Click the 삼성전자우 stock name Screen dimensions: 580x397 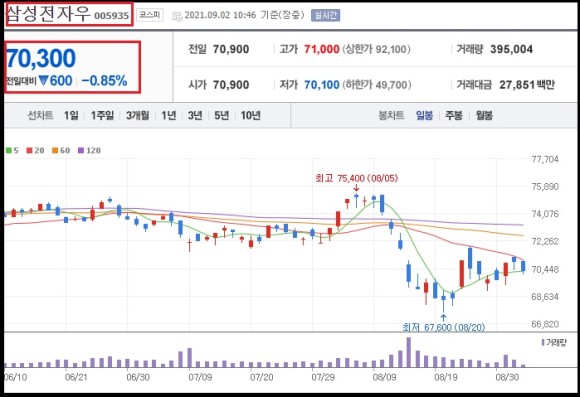pos(48,13)
